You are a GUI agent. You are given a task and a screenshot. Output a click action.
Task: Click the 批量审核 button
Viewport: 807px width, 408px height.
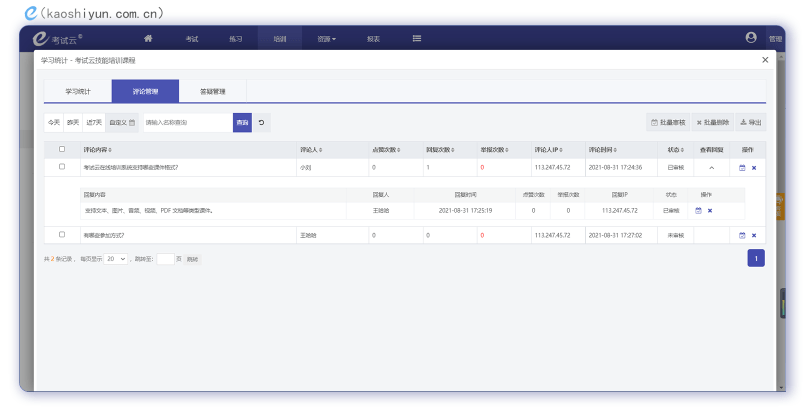click(668, 122)
